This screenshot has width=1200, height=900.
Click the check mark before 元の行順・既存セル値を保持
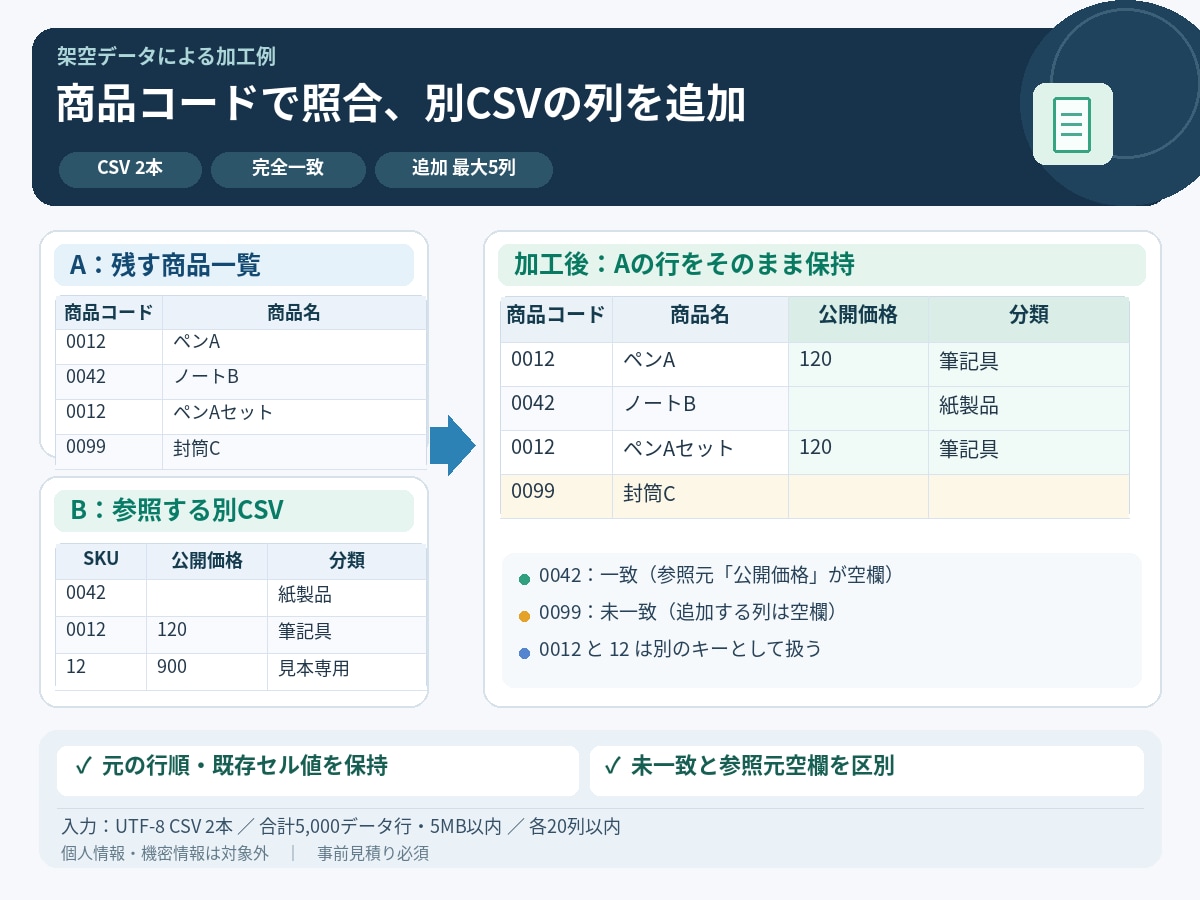[84, 767]
